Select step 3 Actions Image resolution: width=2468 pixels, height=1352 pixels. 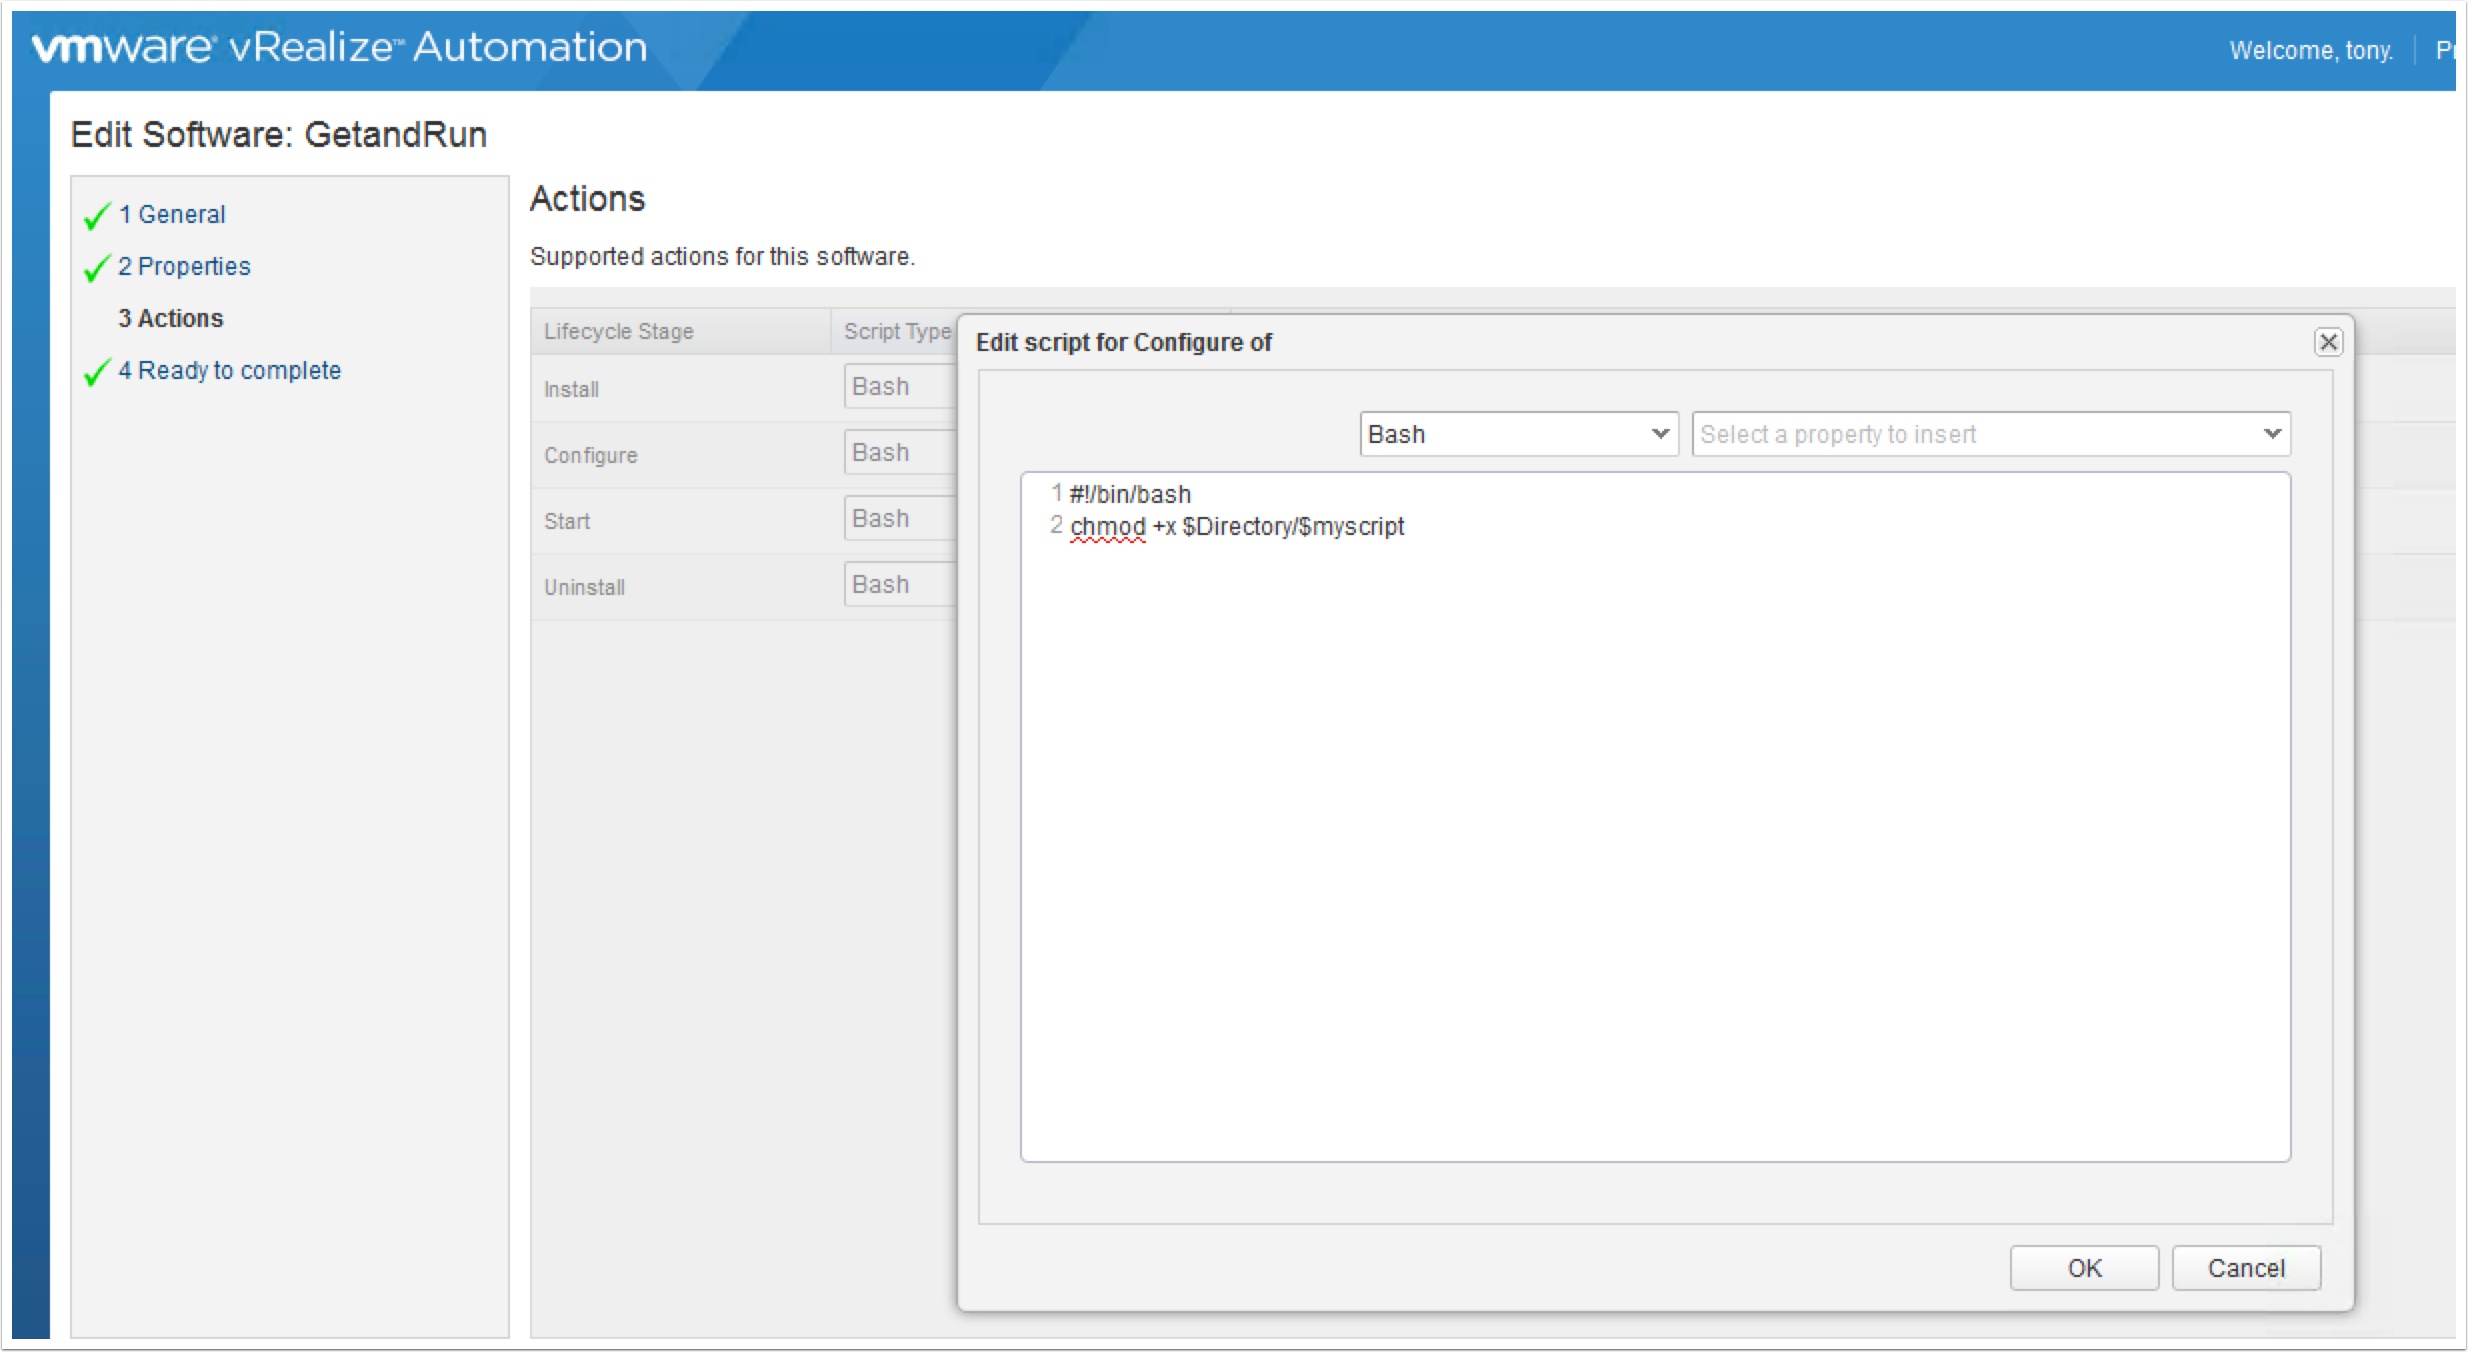tap(171, 319)
